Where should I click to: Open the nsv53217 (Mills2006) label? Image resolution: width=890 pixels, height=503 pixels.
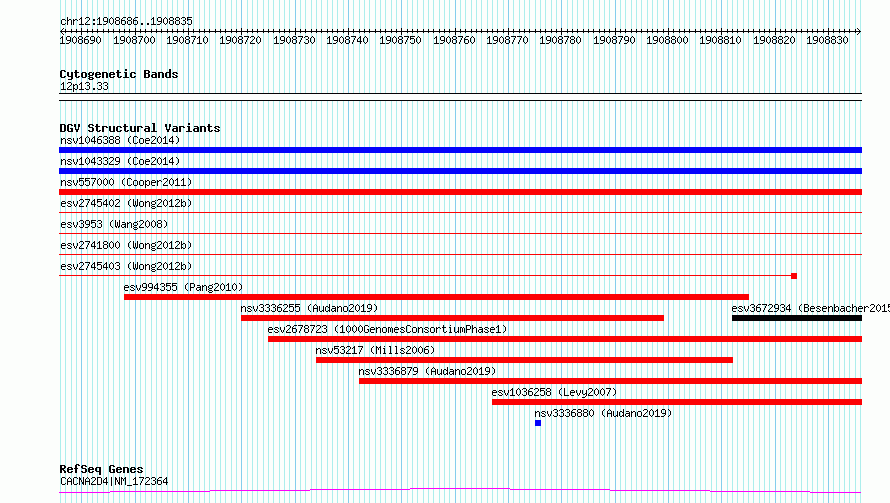click(375, 350)
